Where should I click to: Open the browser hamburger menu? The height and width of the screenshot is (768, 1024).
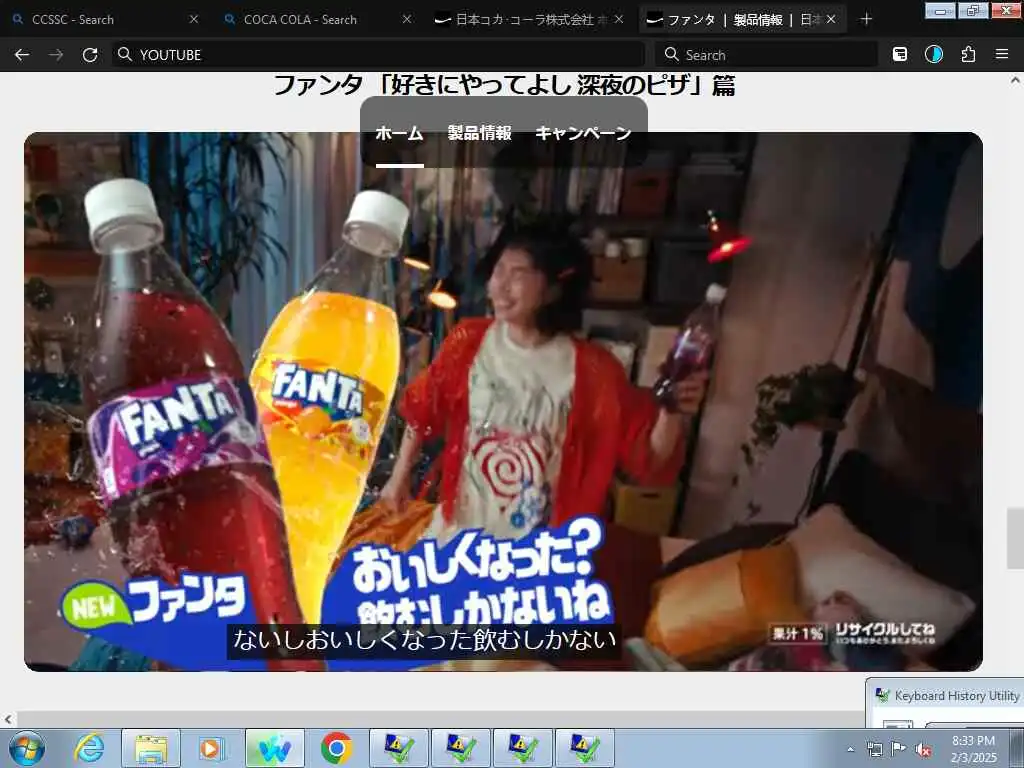1002,55
